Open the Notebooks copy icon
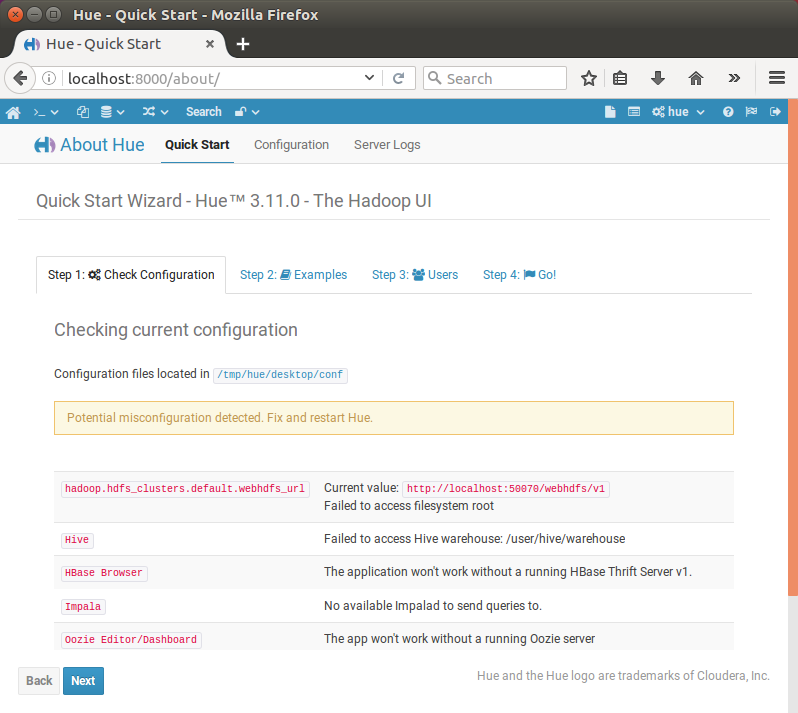Viewport: 798px width, 713px height. [x=82, y=112]
